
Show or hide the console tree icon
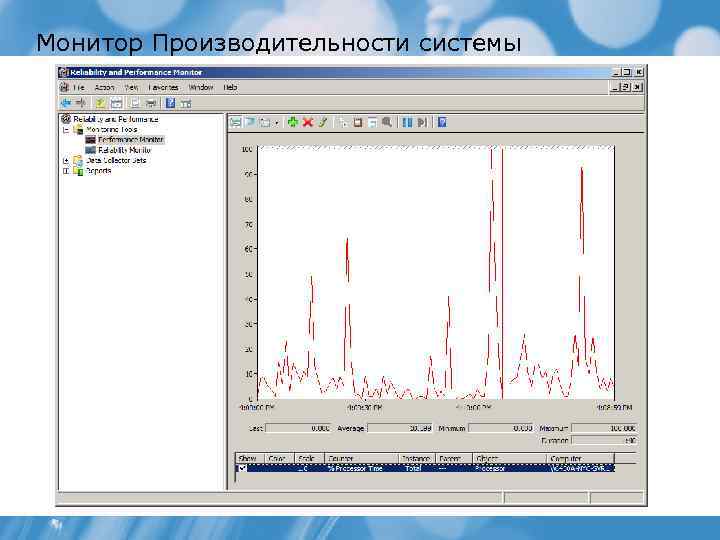click(117, 103)
